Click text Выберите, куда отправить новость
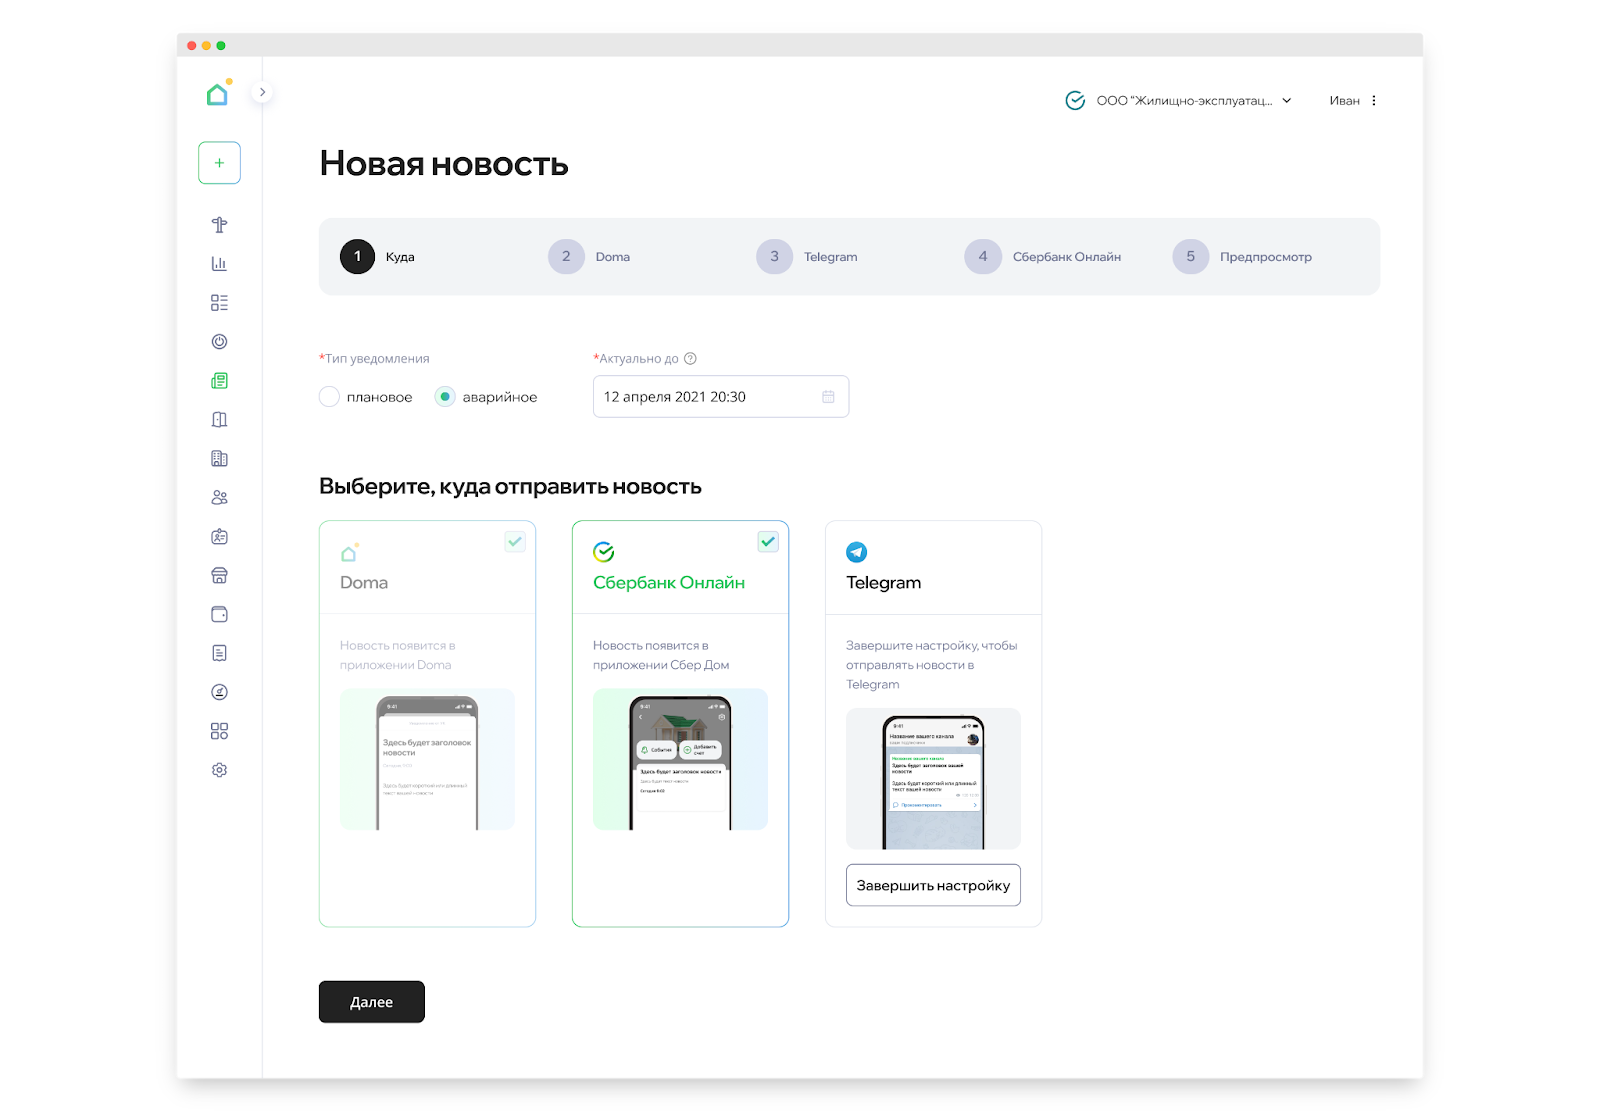Screen dimensions: 1600x1111 click(510, 487)
